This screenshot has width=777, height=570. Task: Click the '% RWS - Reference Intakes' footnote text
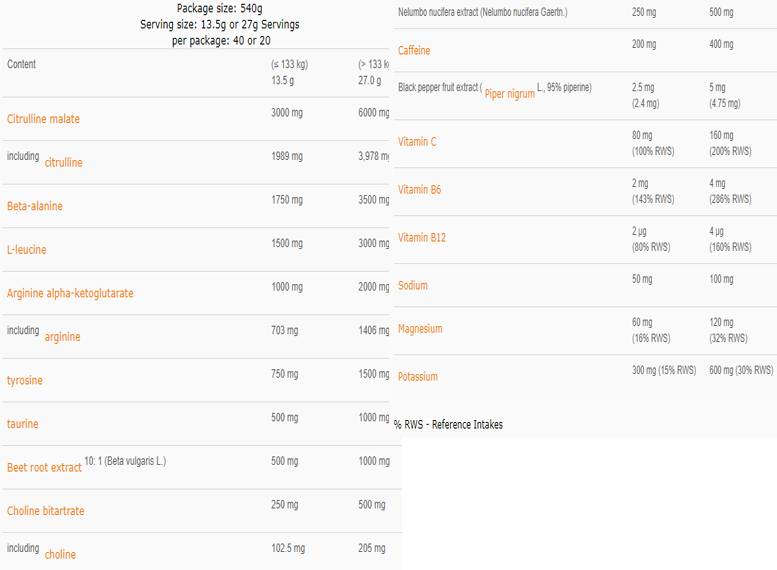coord(448,425)
